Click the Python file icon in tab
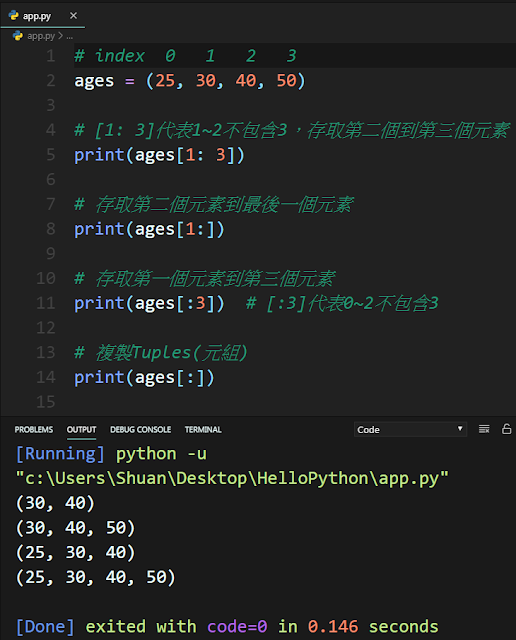This screenshot has height=640, width=516. click(x=13, y=16)
